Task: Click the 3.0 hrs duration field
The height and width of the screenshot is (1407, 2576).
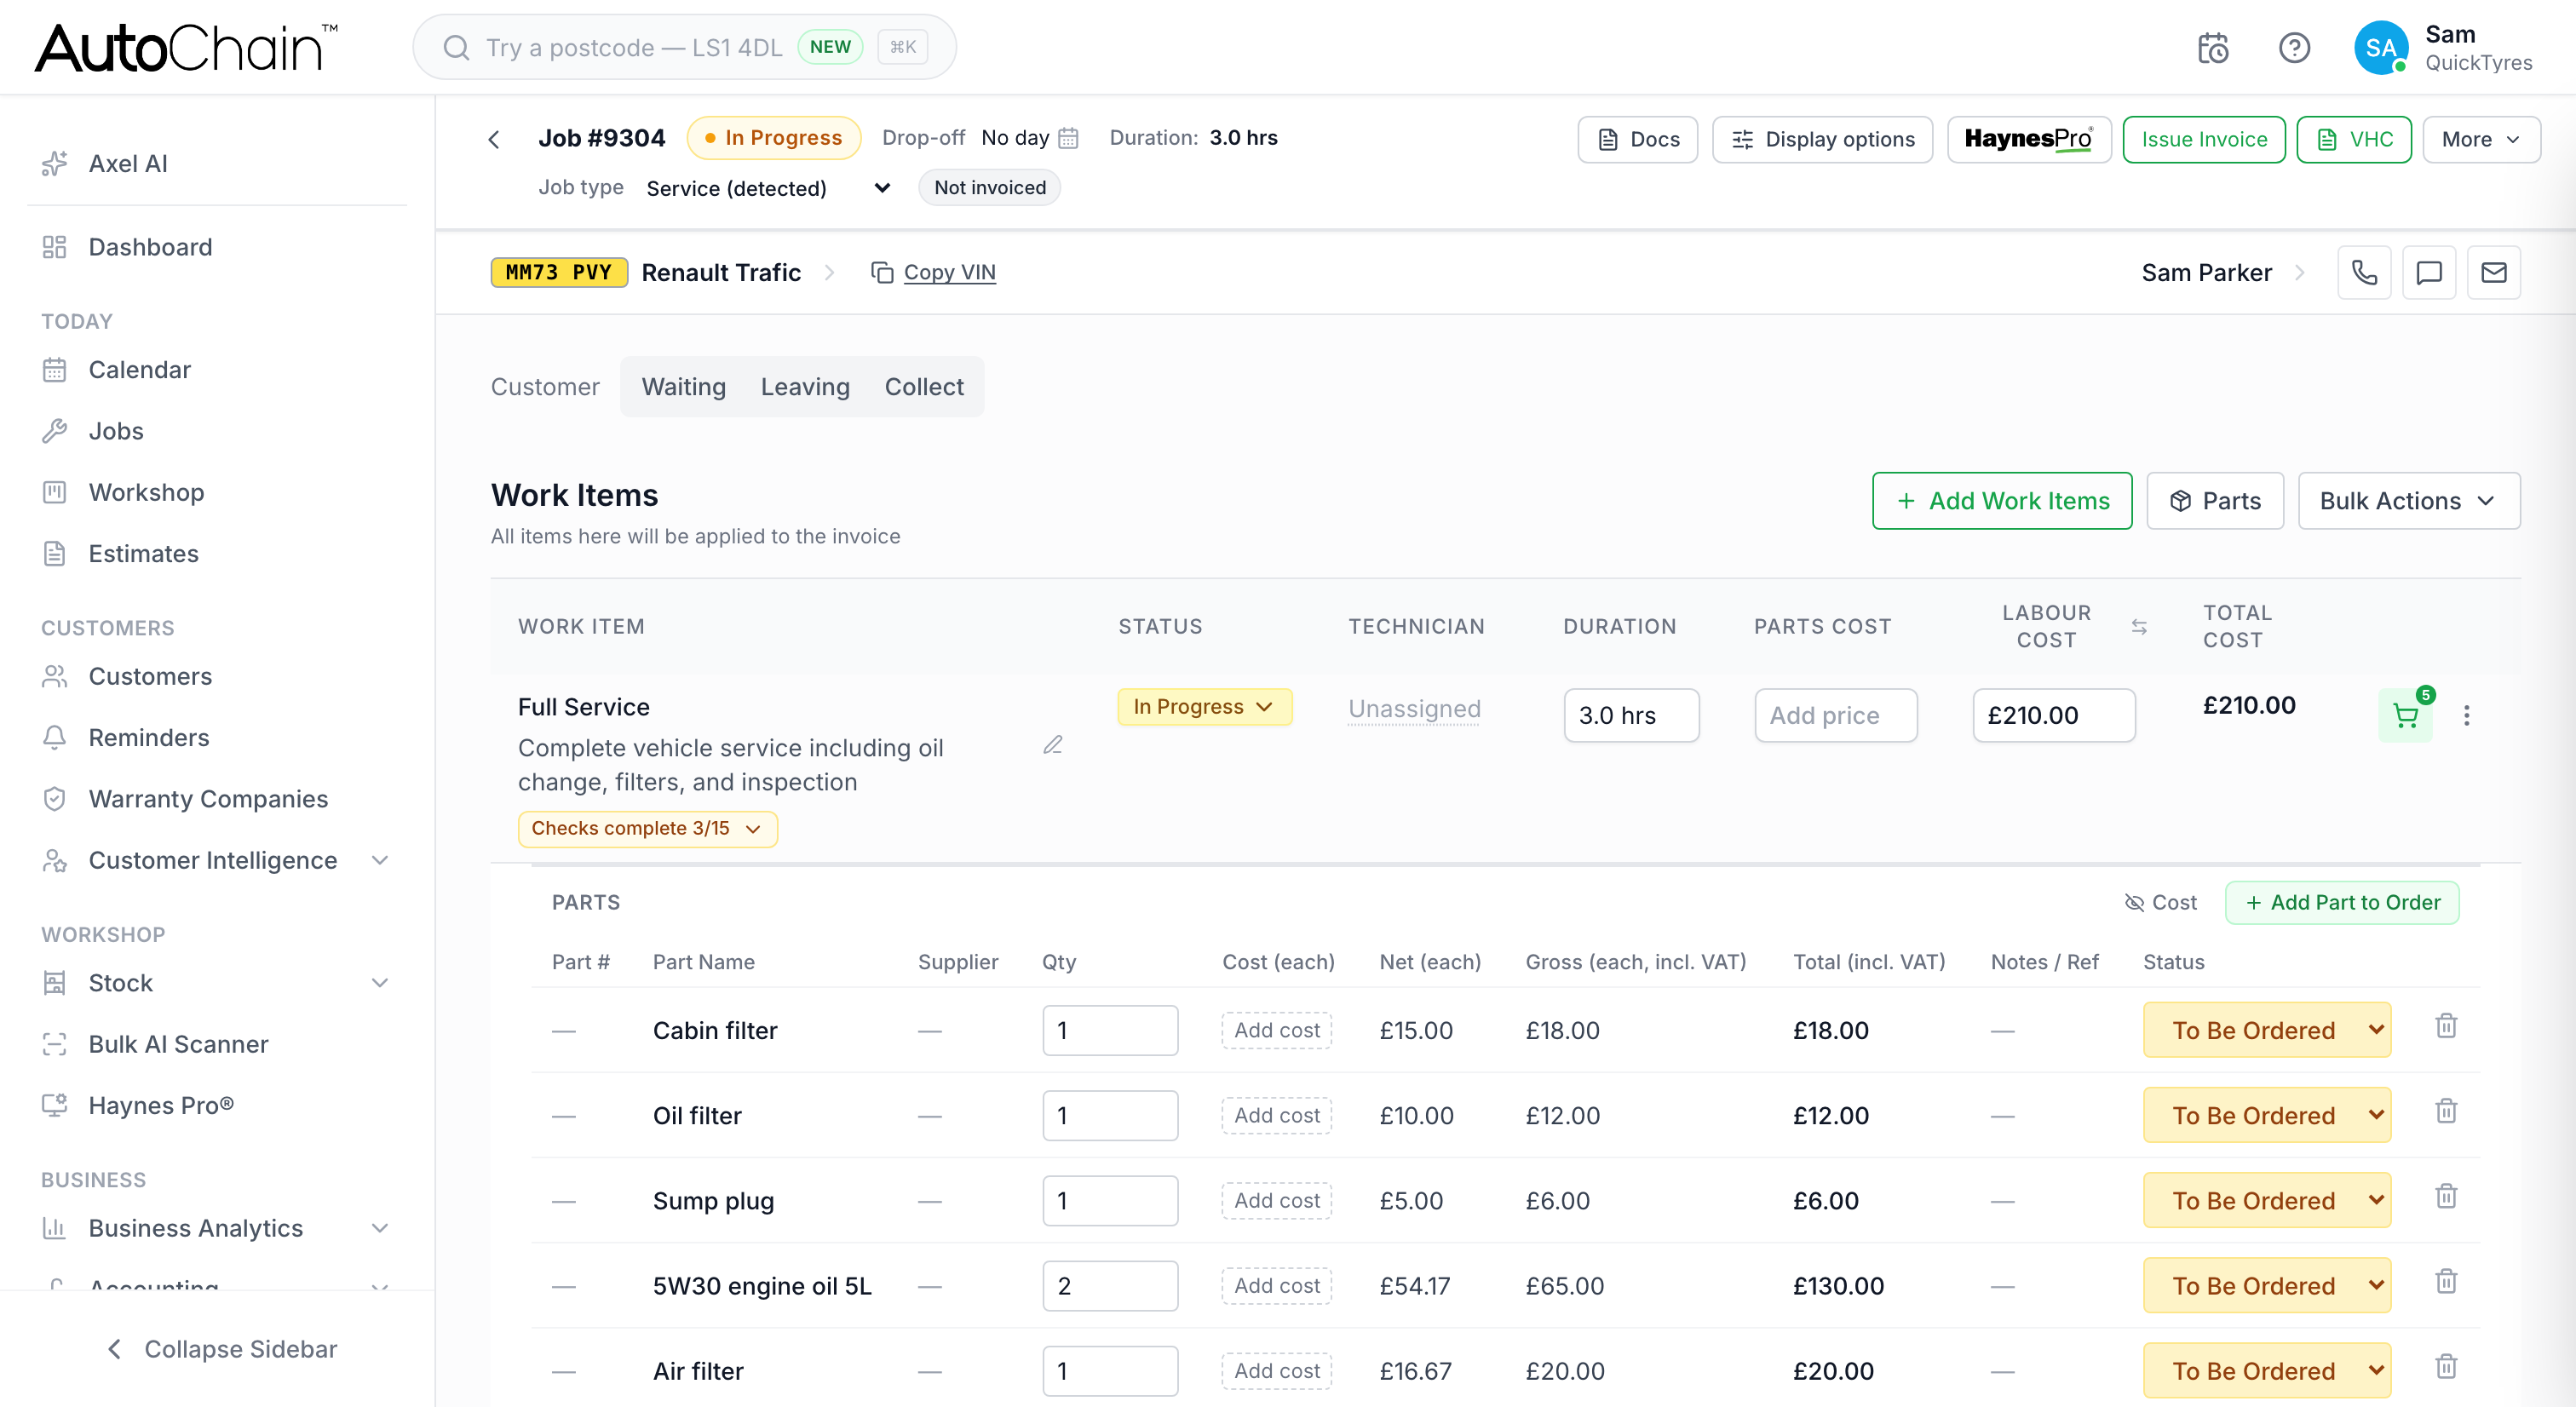Action: 1632,715
